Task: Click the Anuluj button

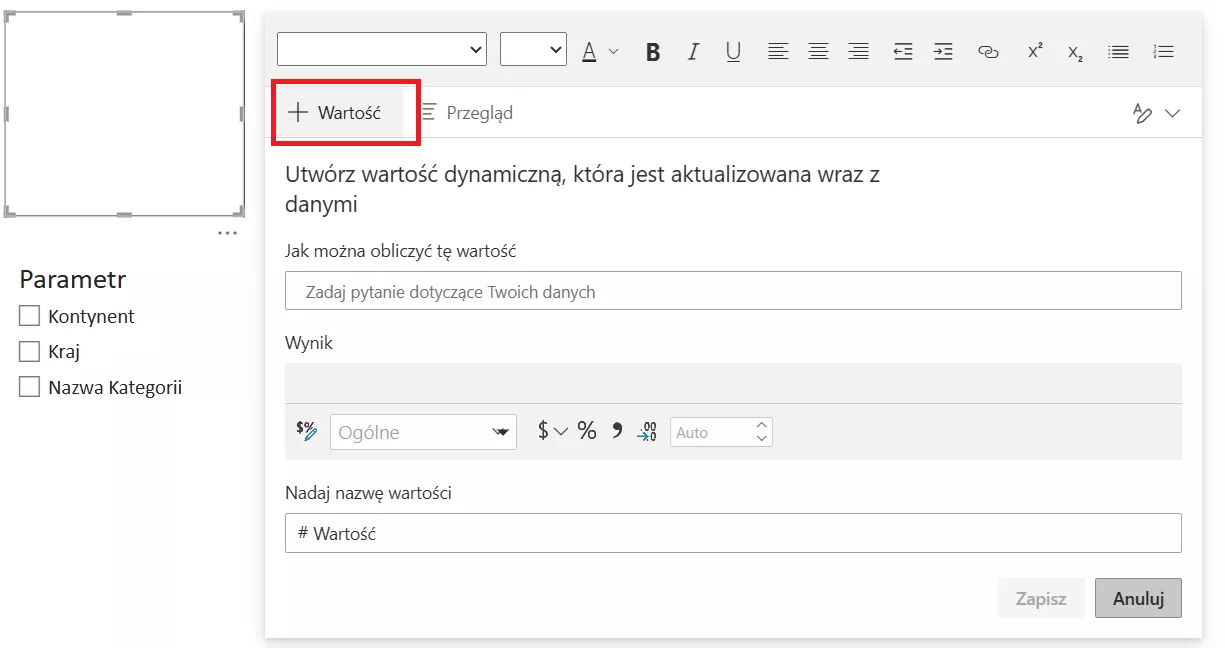Action: point(1138,599)
